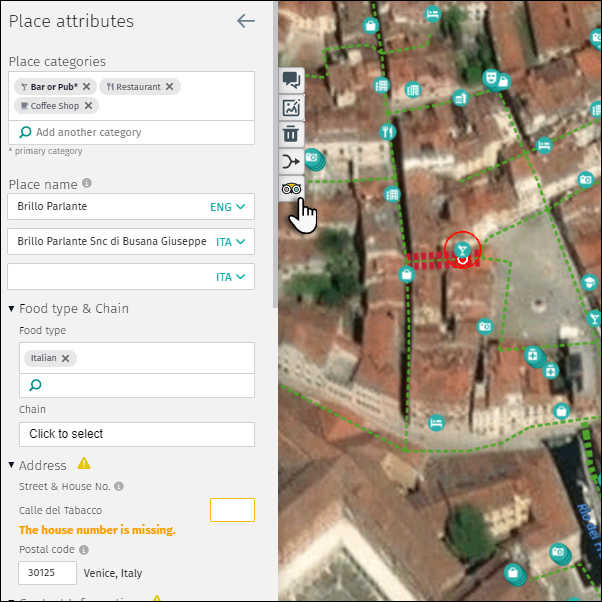
Task: Click the Place name info icon
Action: point(87,183)
